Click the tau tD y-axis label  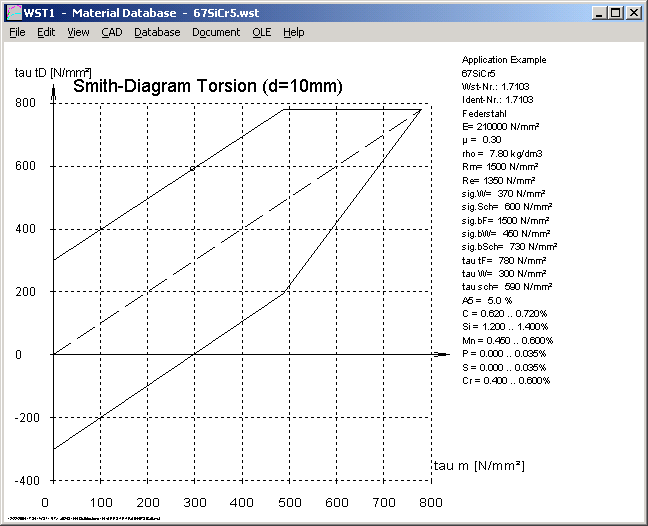pos(53,71)
